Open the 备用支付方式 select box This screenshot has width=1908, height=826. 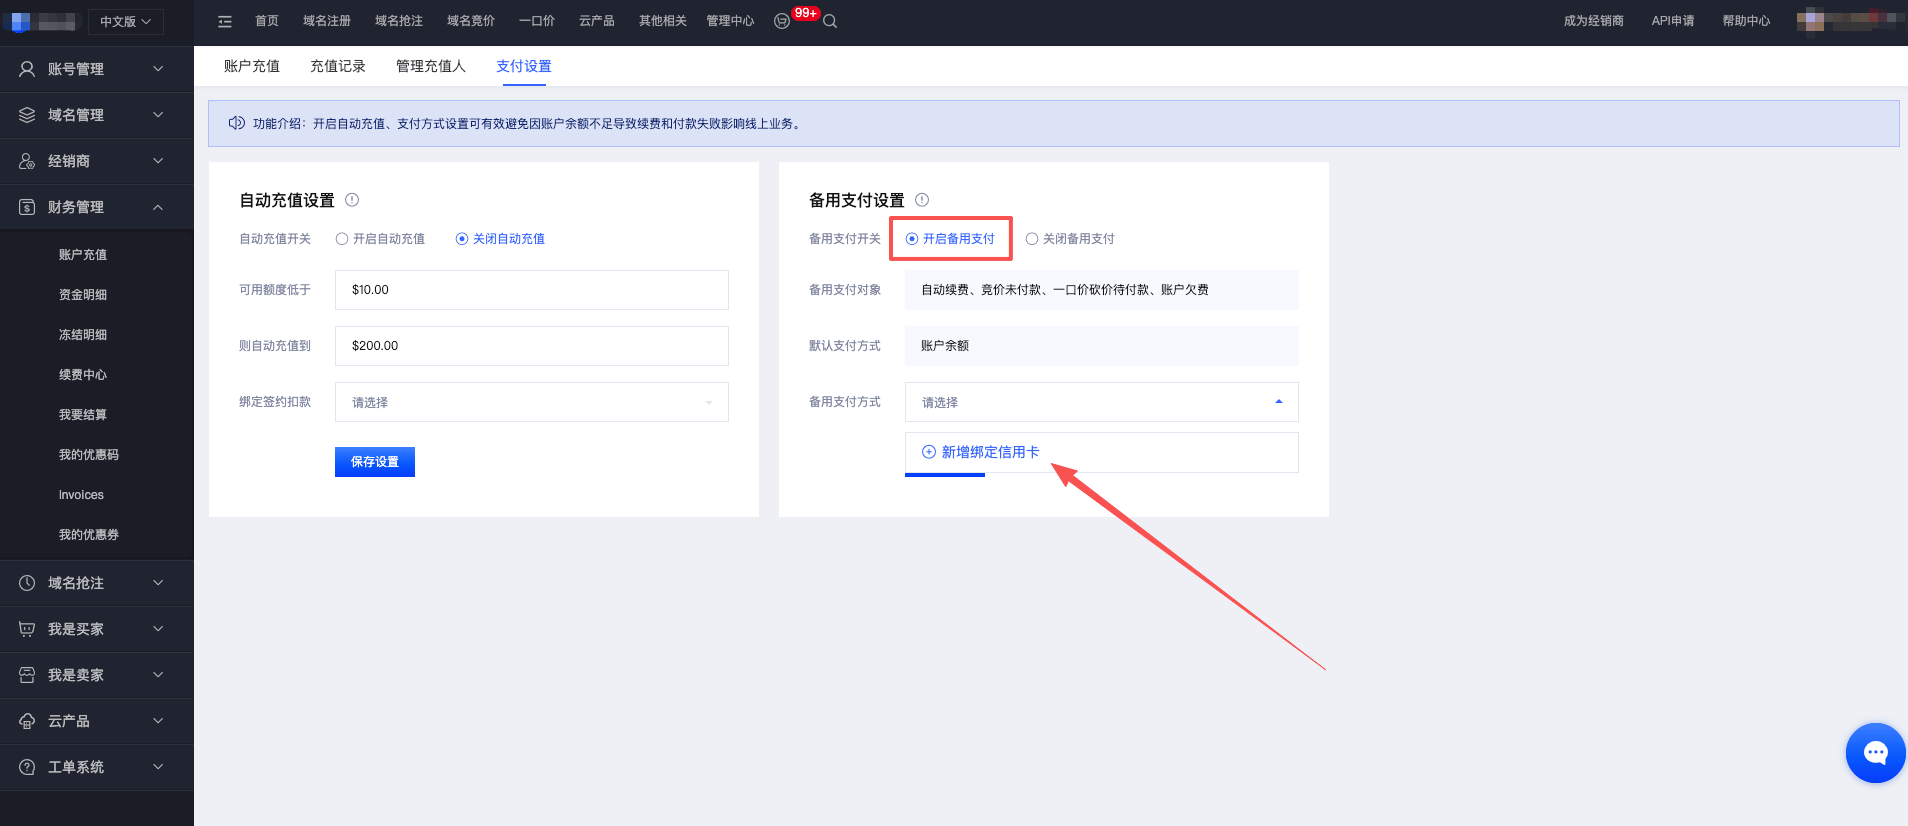point(1101,402)
